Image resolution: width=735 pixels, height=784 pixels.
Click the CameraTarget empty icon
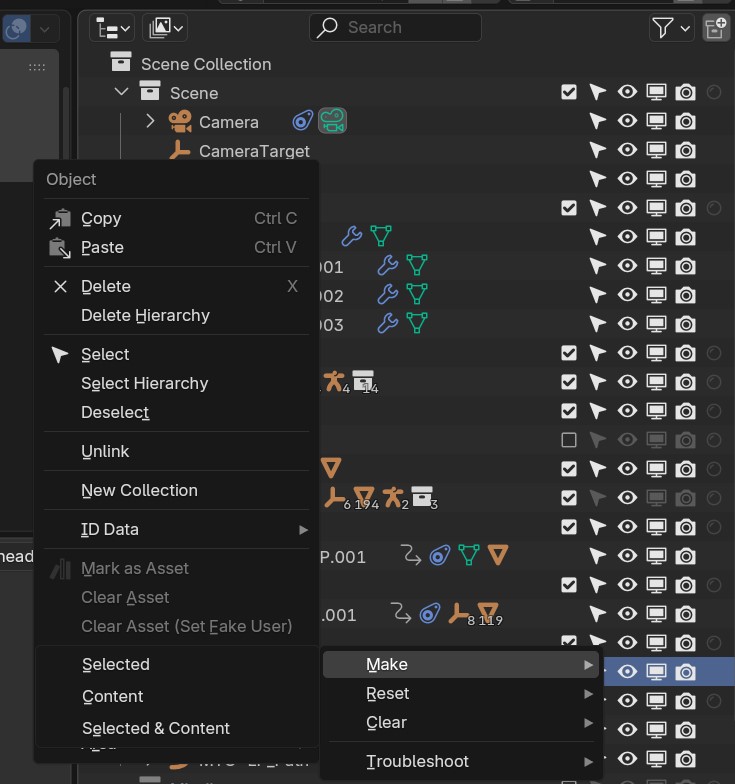(180, 150)
